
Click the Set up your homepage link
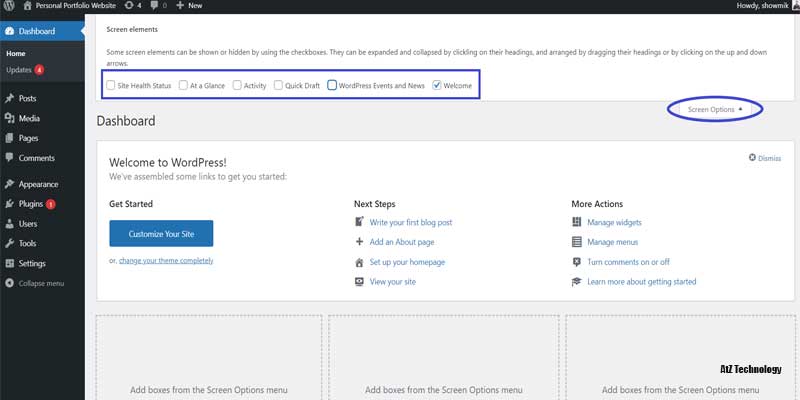pos(407,262)
